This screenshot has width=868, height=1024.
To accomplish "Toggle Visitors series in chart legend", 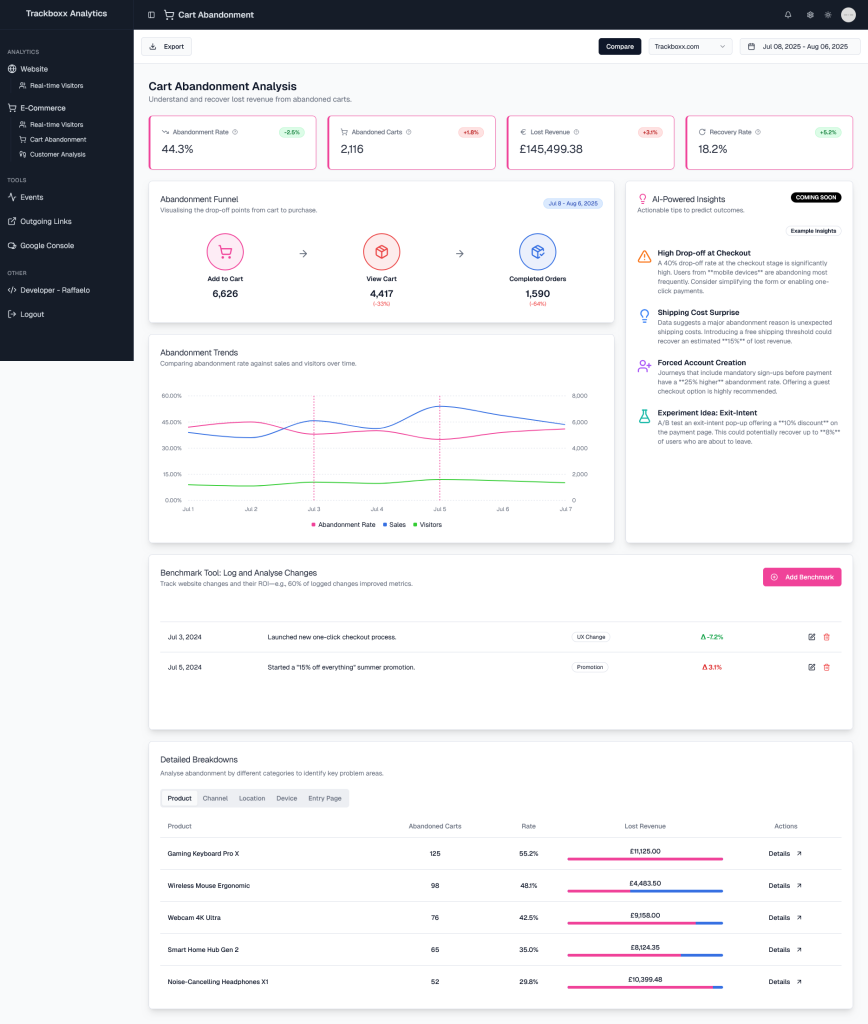I will [429, 524].
